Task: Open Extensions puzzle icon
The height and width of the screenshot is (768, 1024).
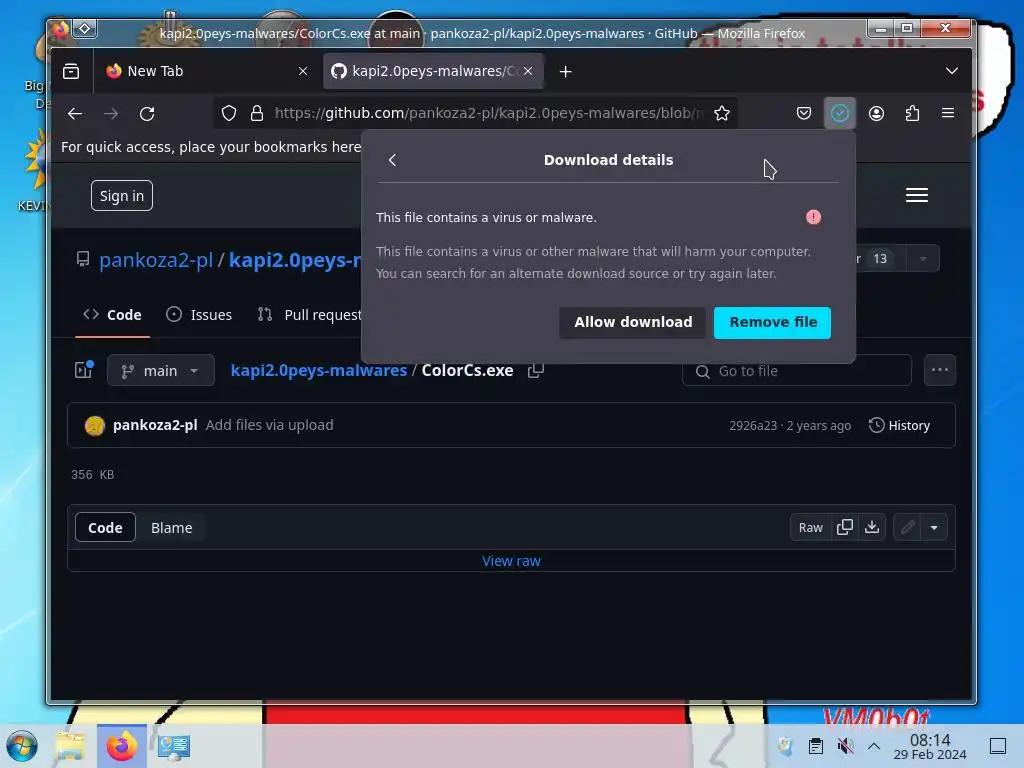Action: click(x=912, y=114)
